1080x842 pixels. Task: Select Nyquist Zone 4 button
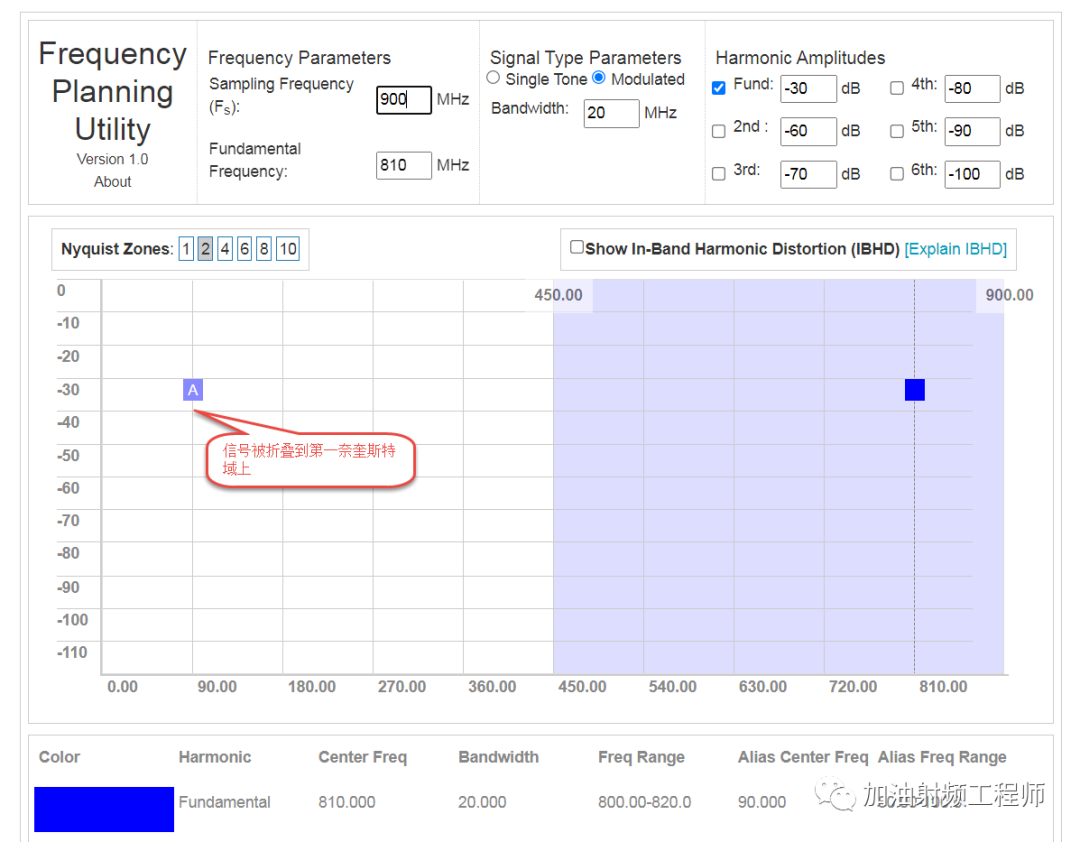pos(225,249)
